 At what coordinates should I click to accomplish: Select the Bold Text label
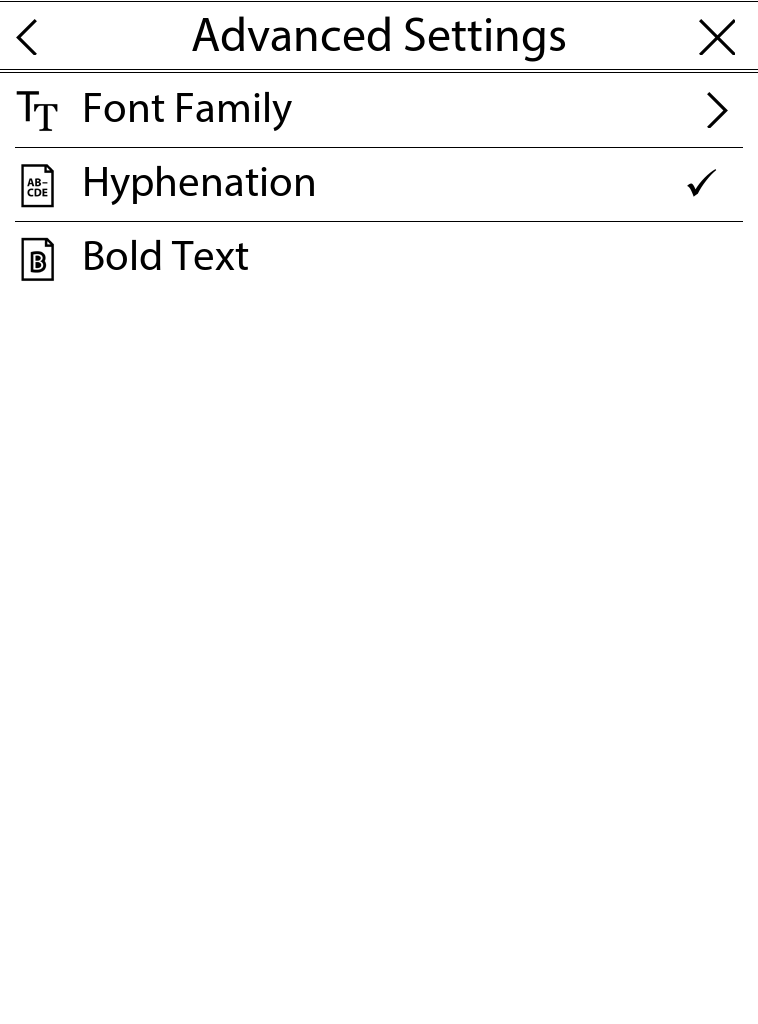point(165,257)
